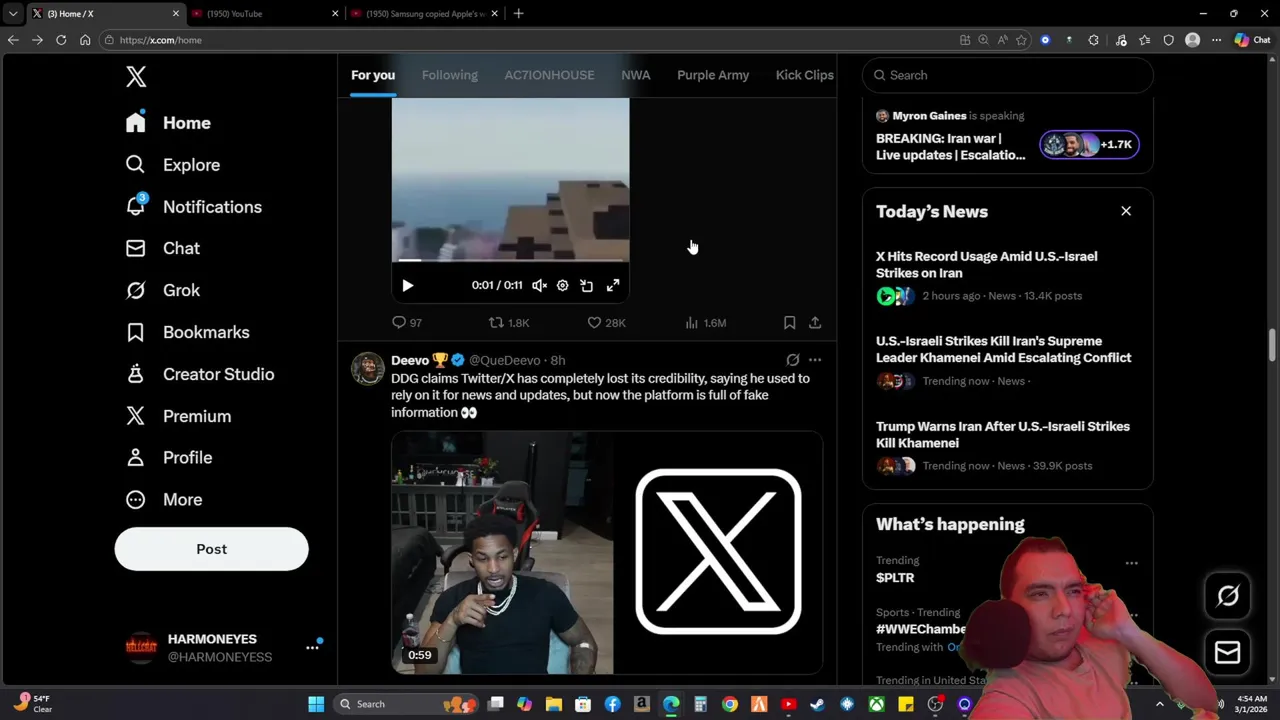Viewport: 1280px width, 720px height.
Task: Open browser settings and more menu
Action: (x=1216, y=40)
